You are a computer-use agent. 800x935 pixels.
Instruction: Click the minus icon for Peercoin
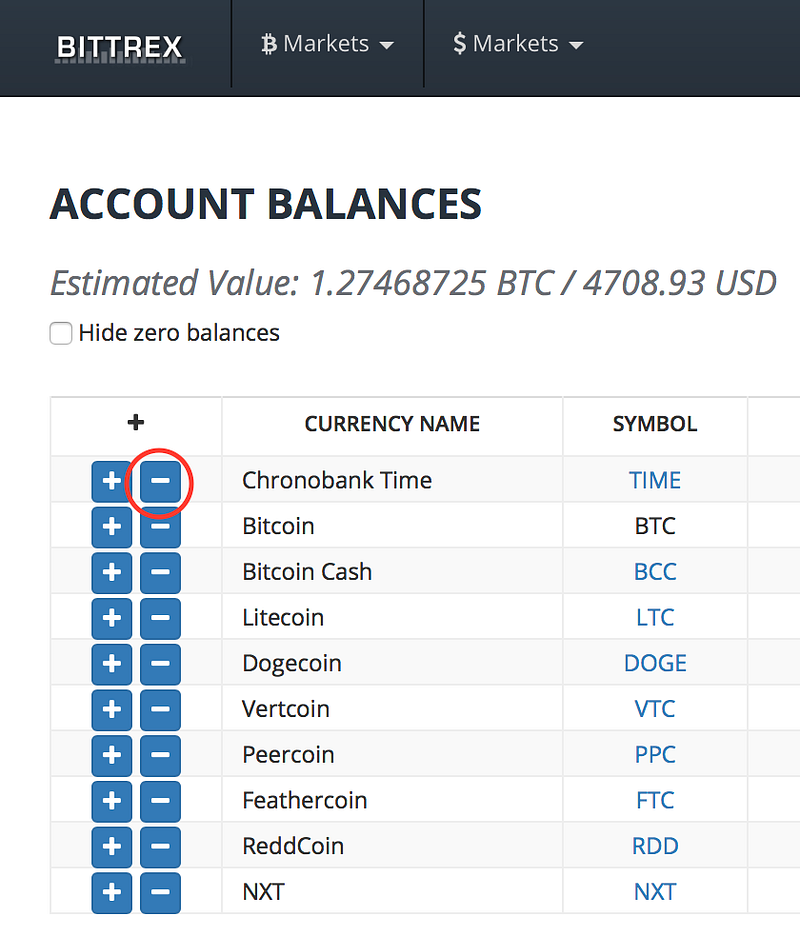point(160,756)
